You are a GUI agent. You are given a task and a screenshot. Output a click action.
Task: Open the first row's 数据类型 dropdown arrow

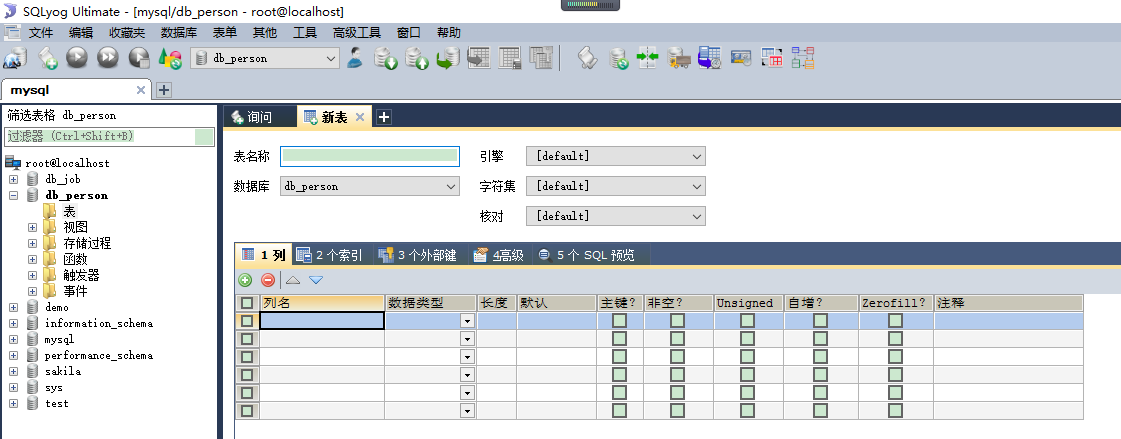(468, 321)
